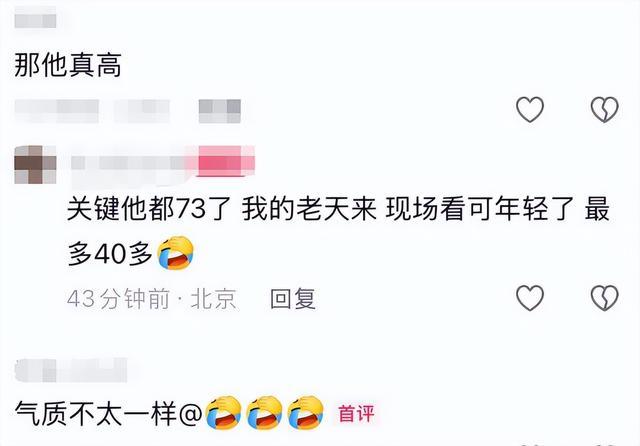Tap the comment starting with "关键他都73了"
This screenshot has height=446, width=640.
point(338,231)
